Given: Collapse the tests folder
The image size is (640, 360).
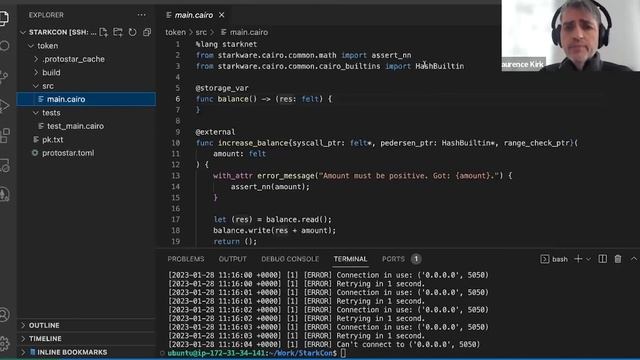Looking at the screenshot, I should [36, 113].
